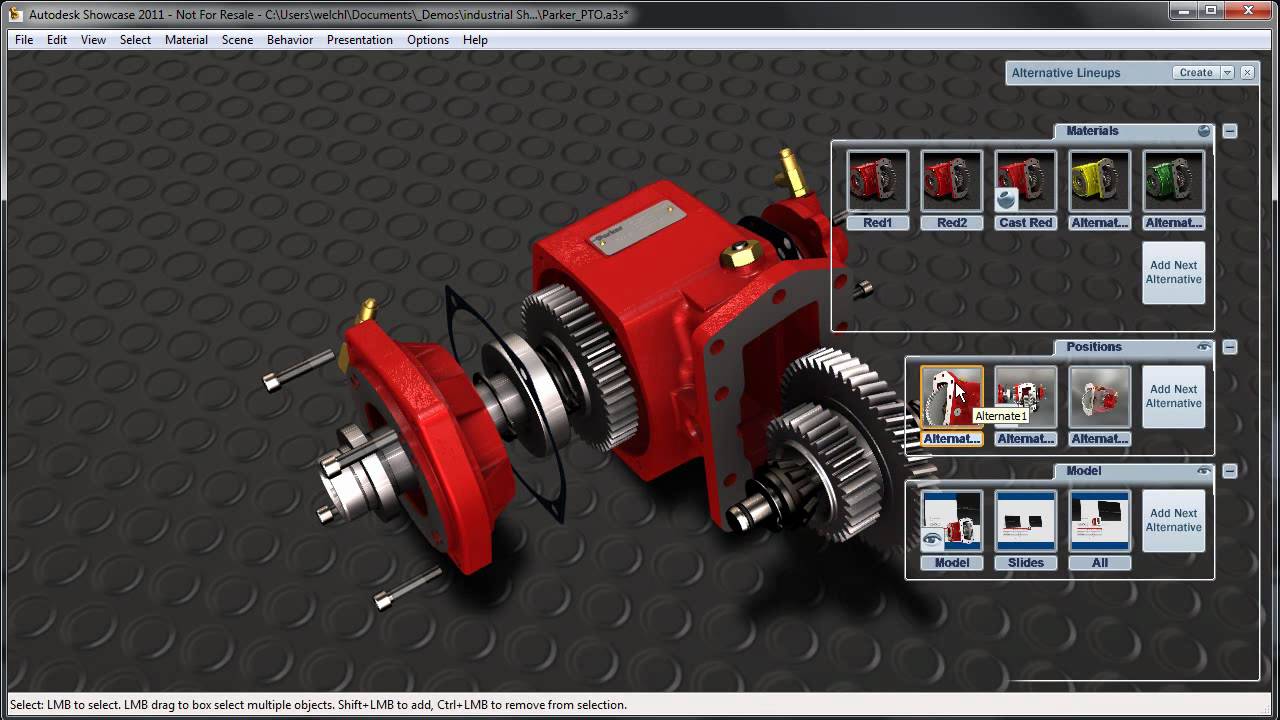Select the yellow material alternative thumbnail

click(1100, 182)
